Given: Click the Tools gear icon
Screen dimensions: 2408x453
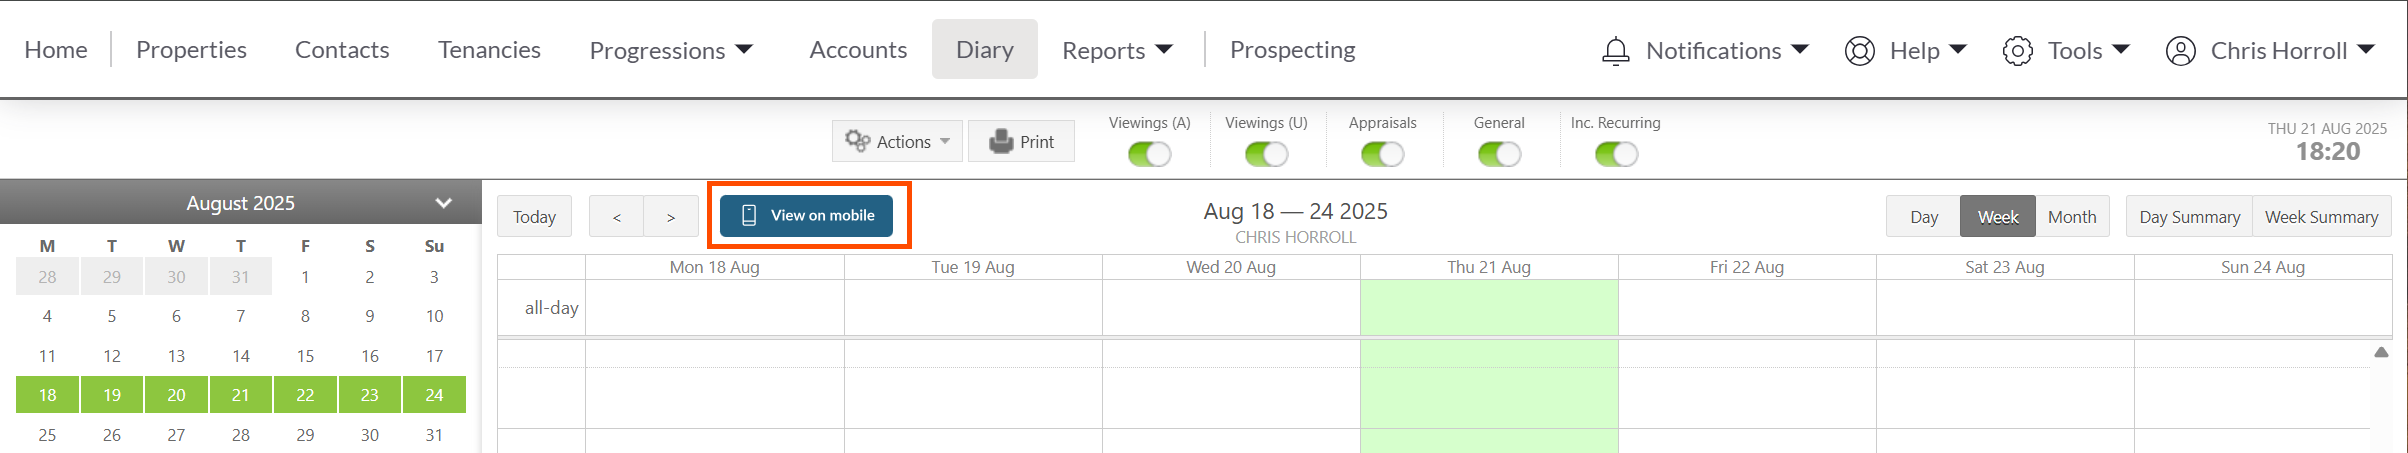Looking at the screenshot, I should pos(2017,51).
